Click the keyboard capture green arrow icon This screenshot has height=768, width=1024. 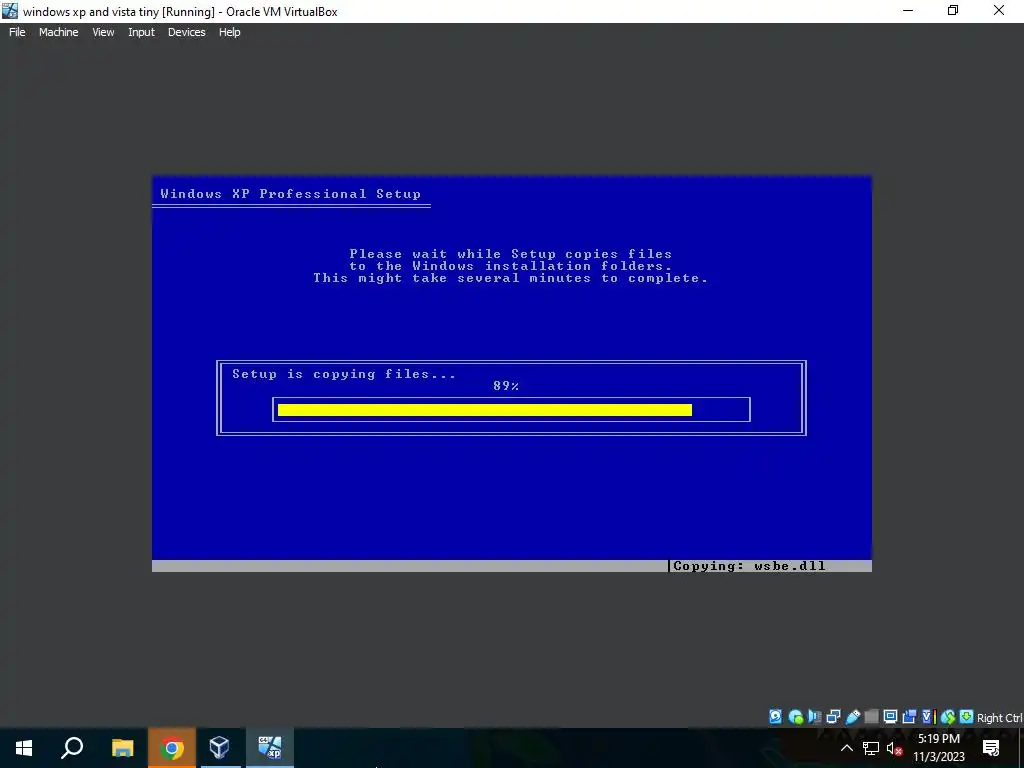[x=966, y=716]
